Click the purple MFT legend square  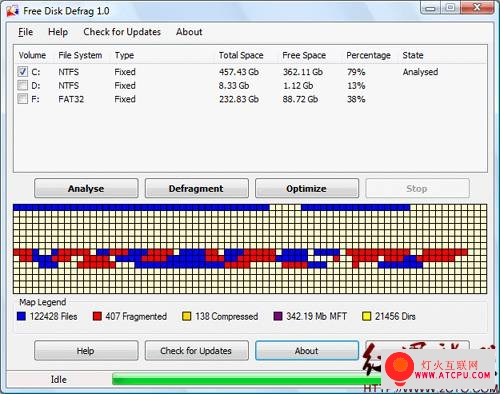(x=278, y=316)
